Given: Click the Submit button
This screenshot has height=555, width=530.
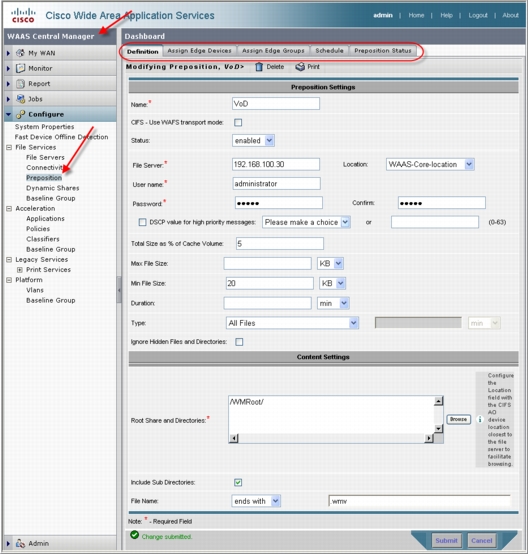Looking at the screenshot, I should [446, 540].
